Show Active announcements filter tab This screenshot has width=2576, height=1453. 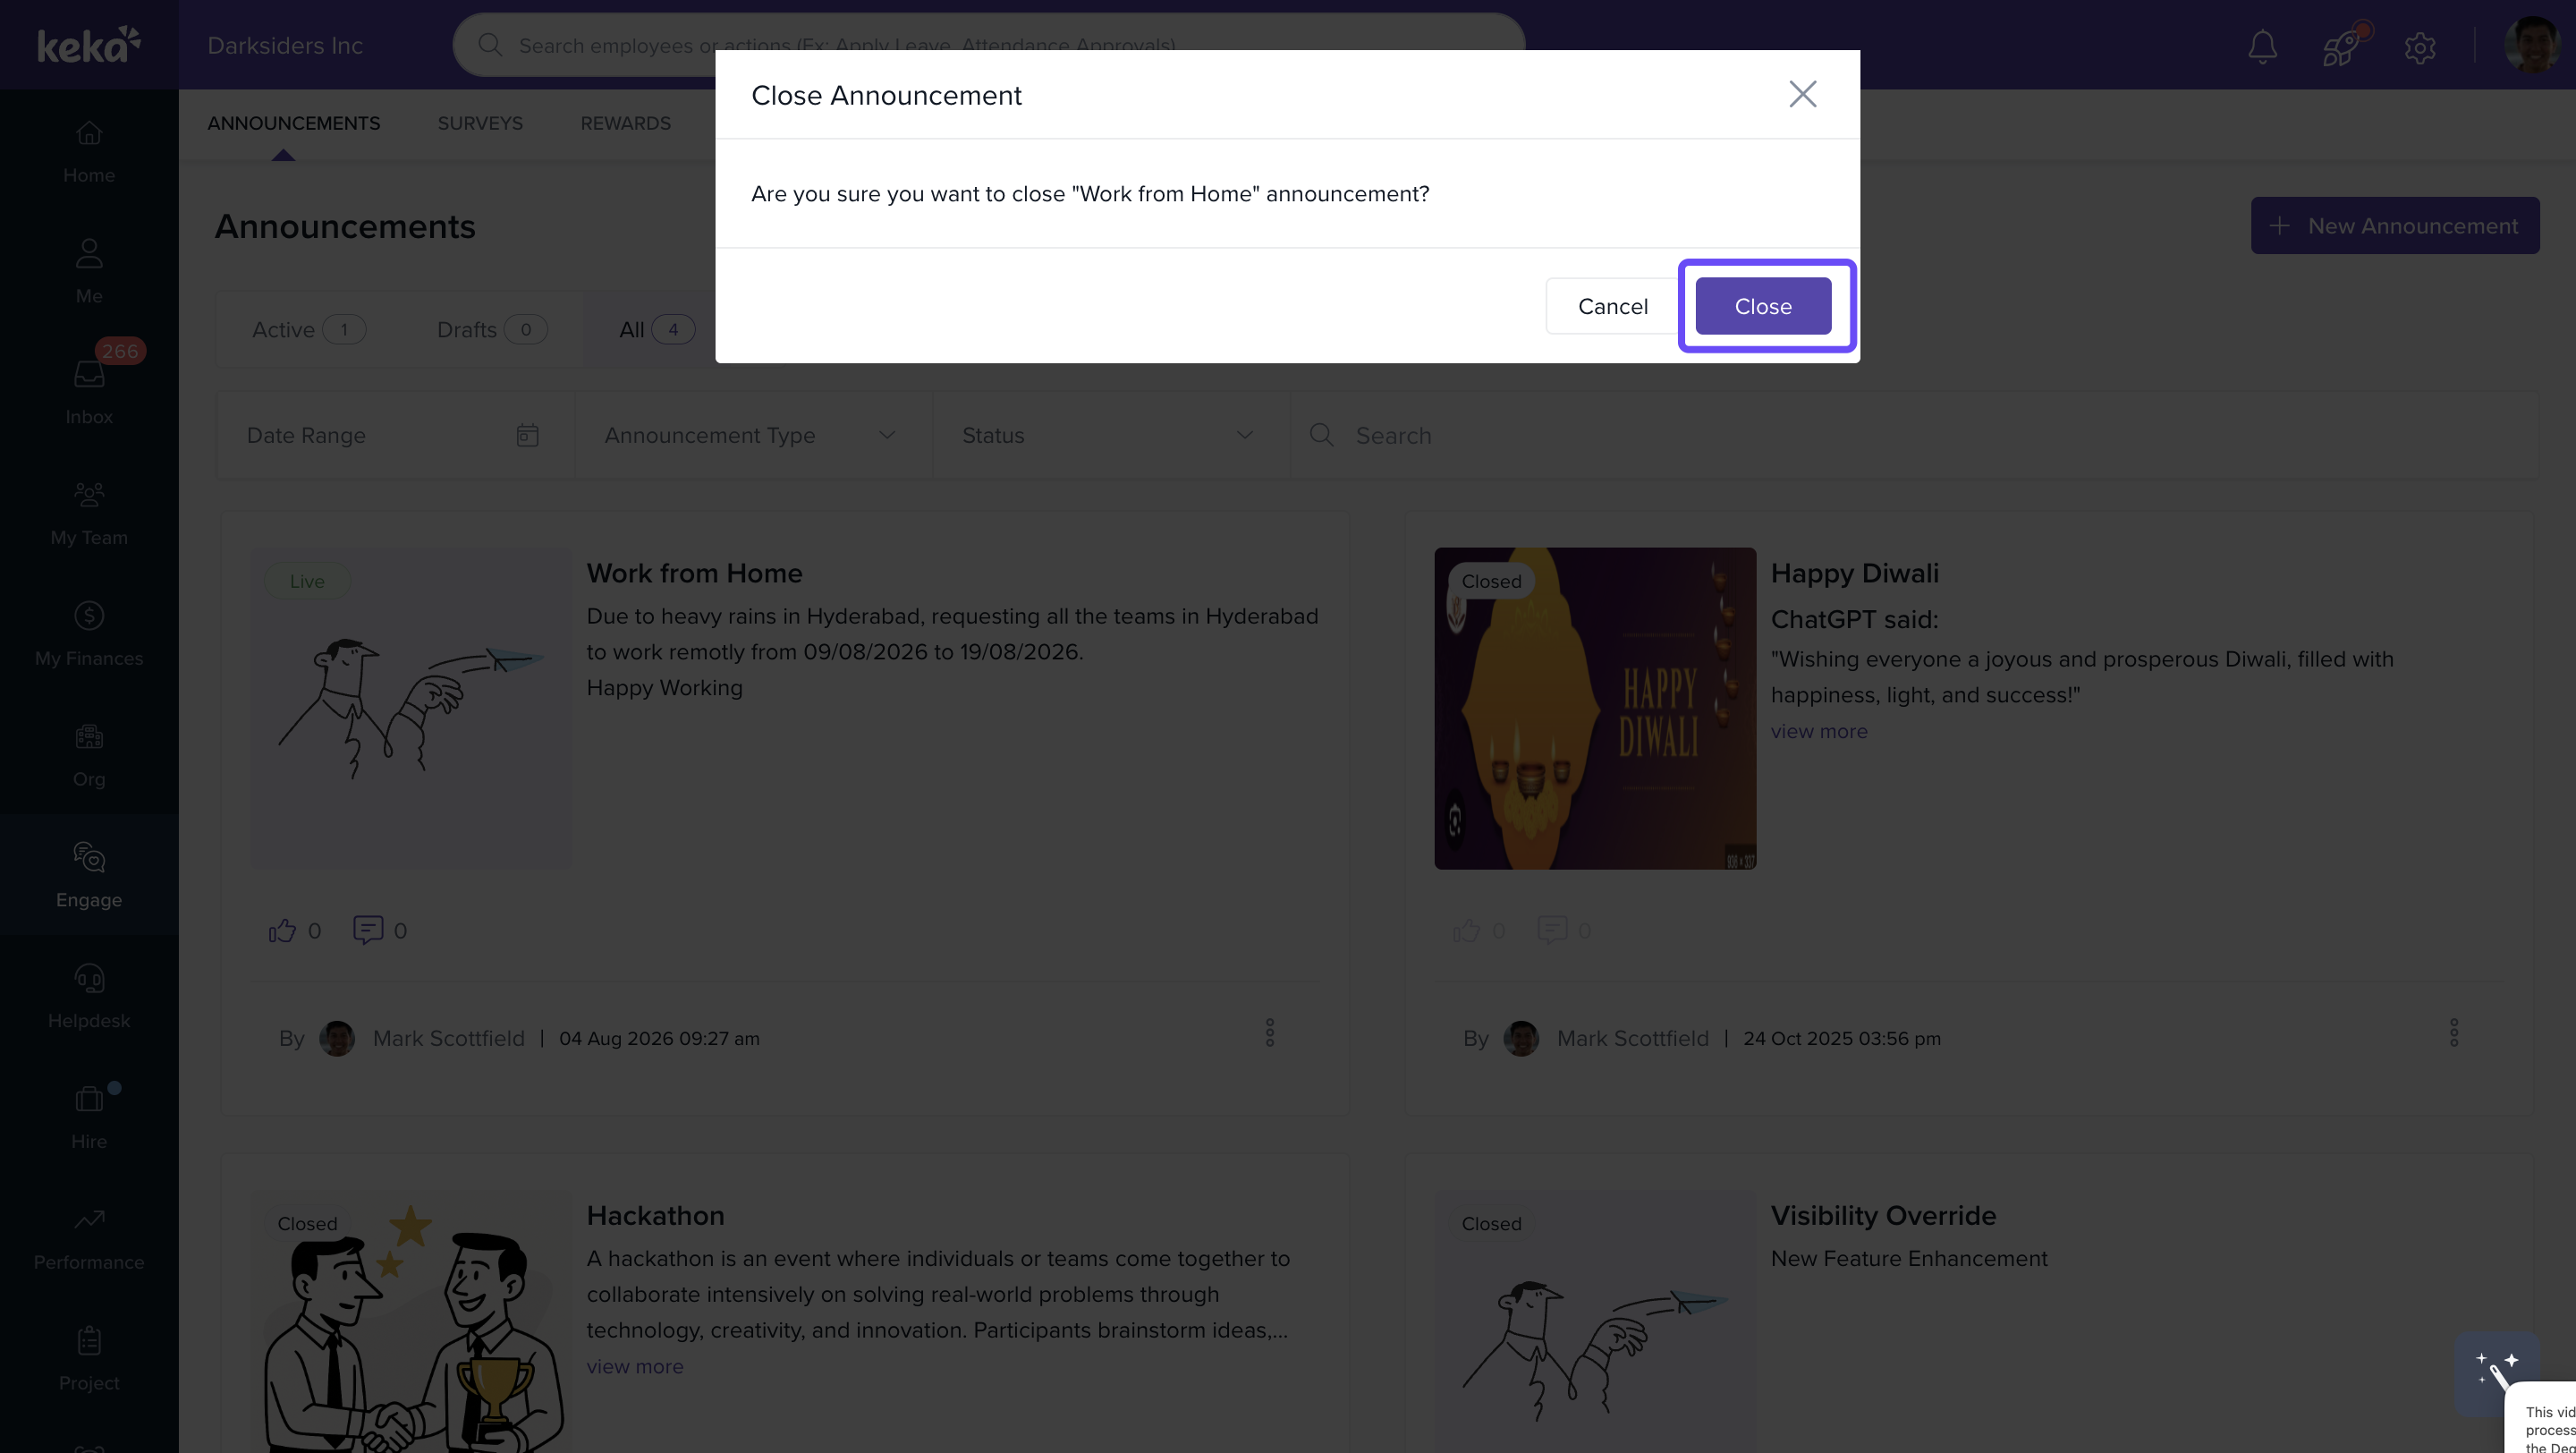[309, 329]
